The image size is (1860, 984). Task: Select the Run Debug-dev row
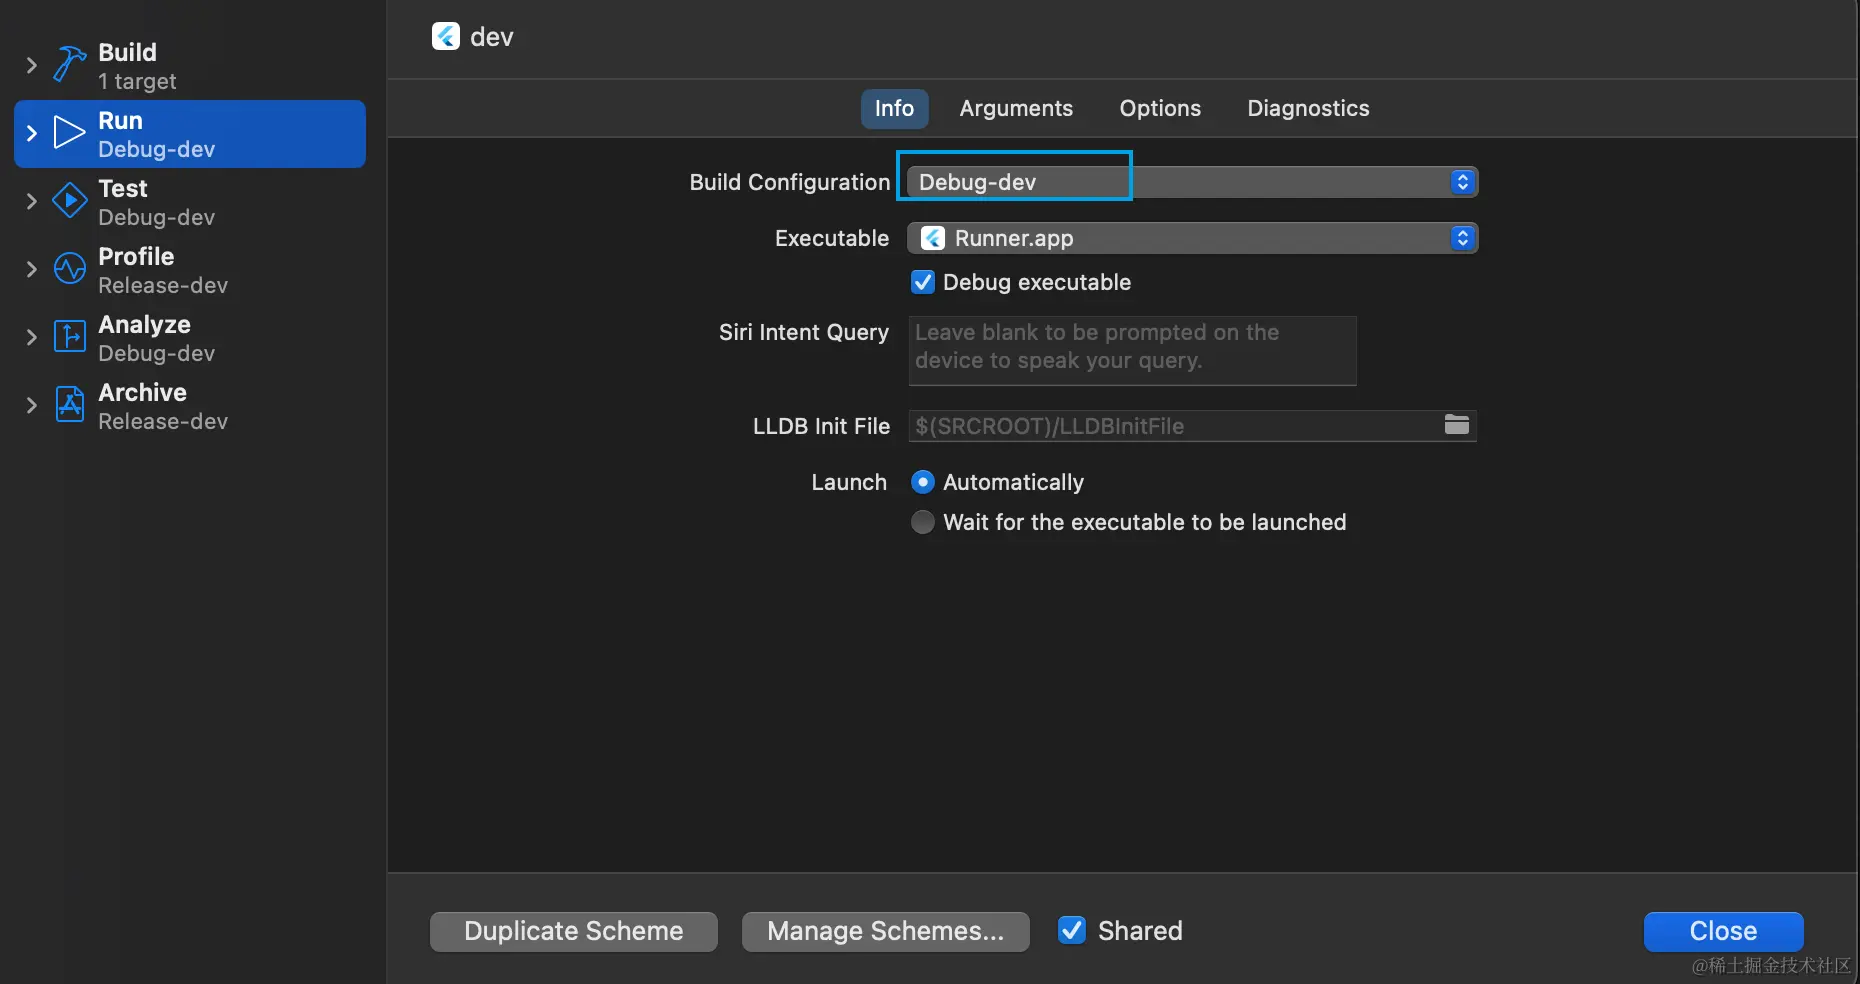click(190, 134)
